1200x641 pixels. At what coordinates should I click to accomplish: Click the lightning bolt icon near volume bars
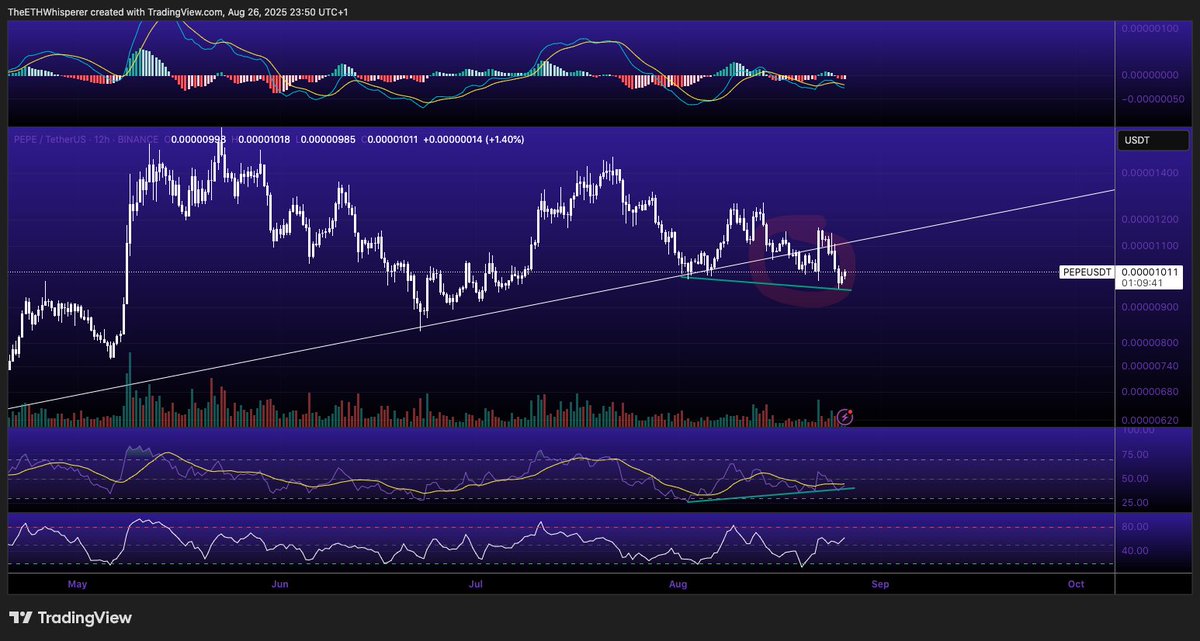[x=845, y=416]
